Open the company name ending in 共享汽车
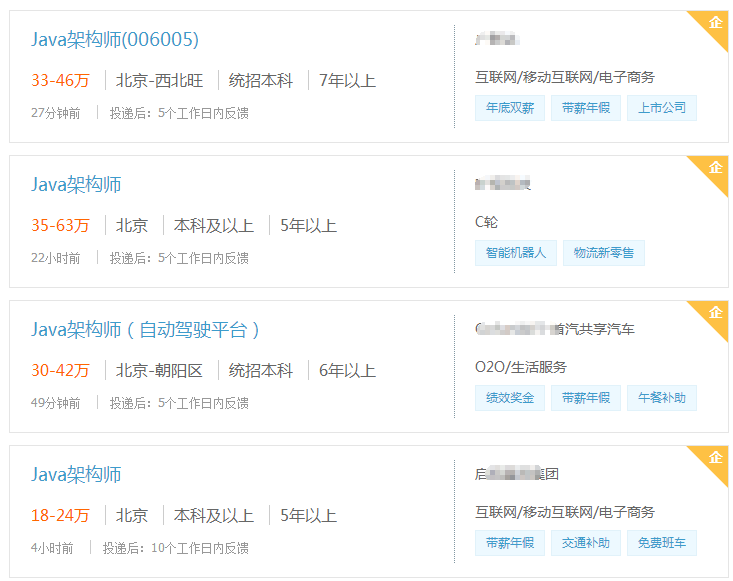The width and height of the screenshot is (733, 581). (x=555, y=329)
